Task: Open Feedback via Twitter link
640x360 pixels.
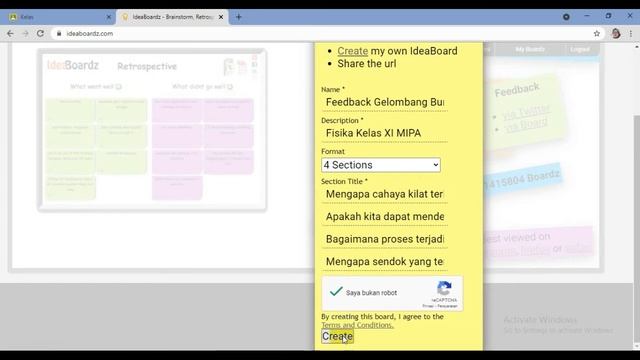Action: tap(526, 112)
